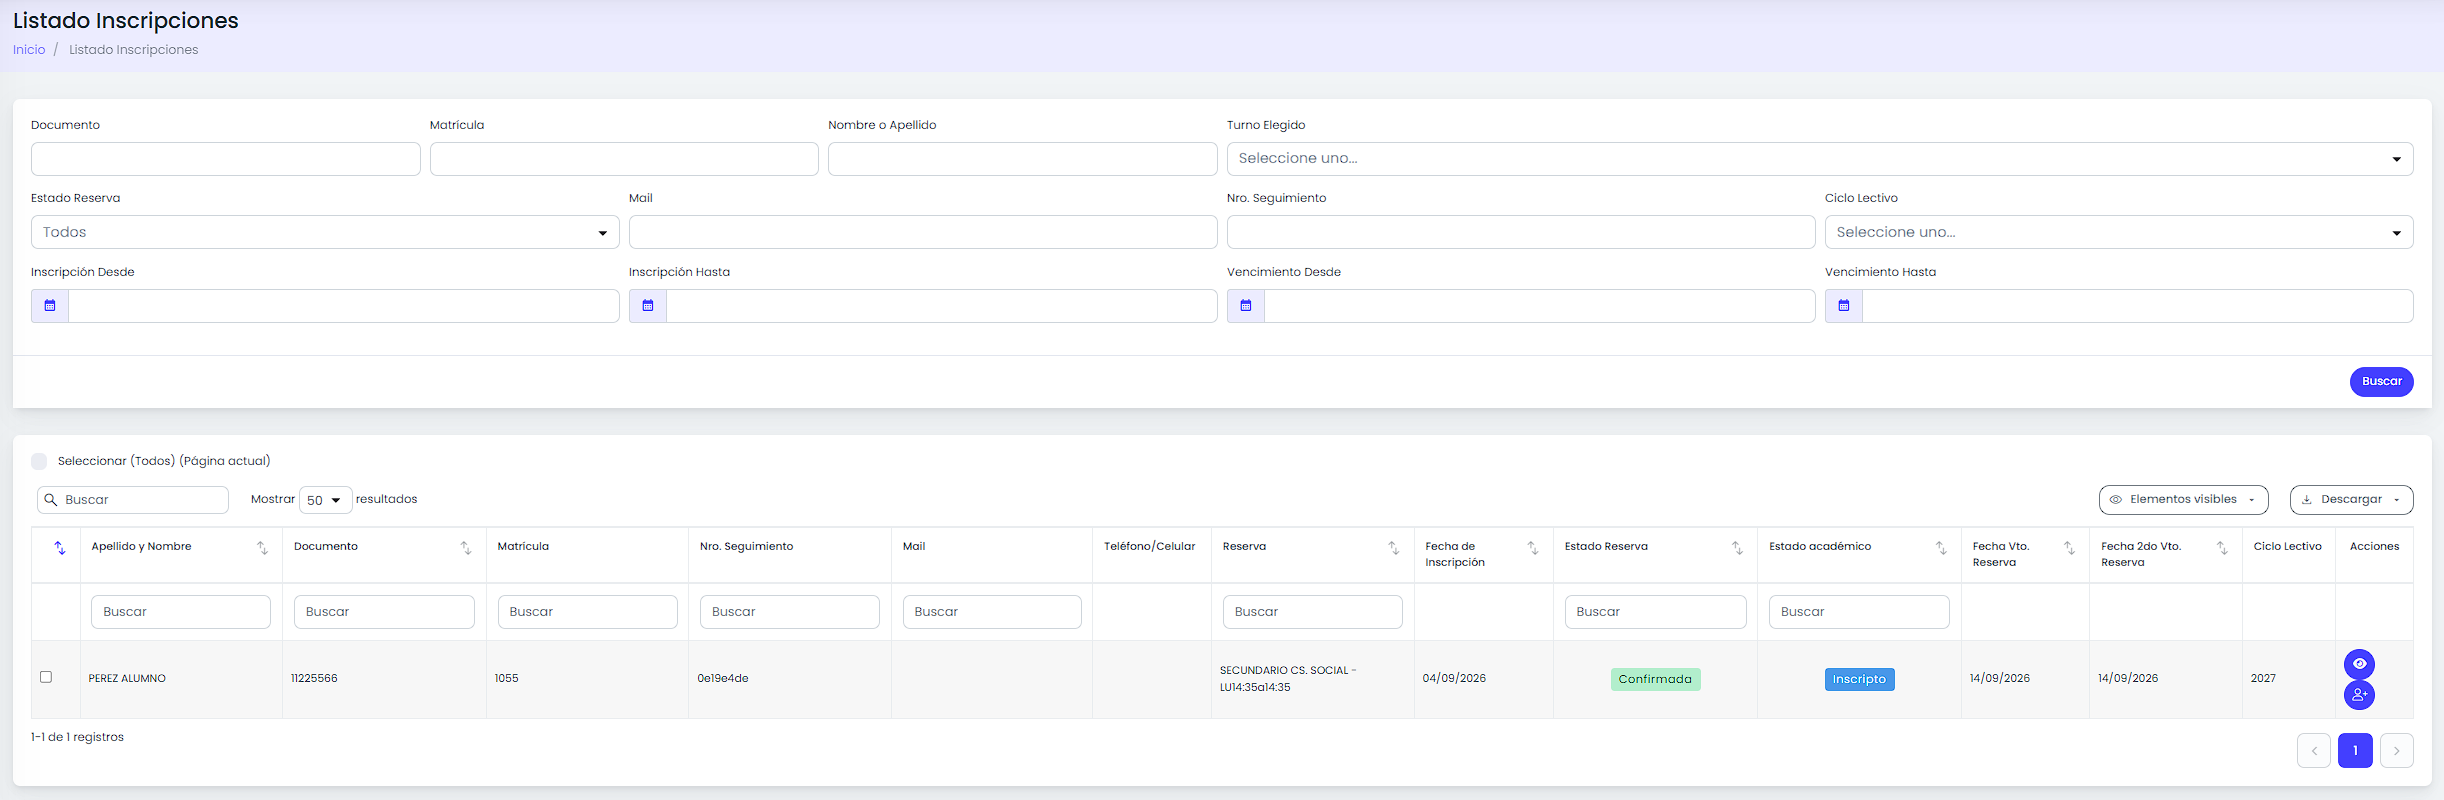Viewport: 2444px width, 800px height.
Task: Sort by Estado Reserva column arrows
Action: tap(1737, 548)
